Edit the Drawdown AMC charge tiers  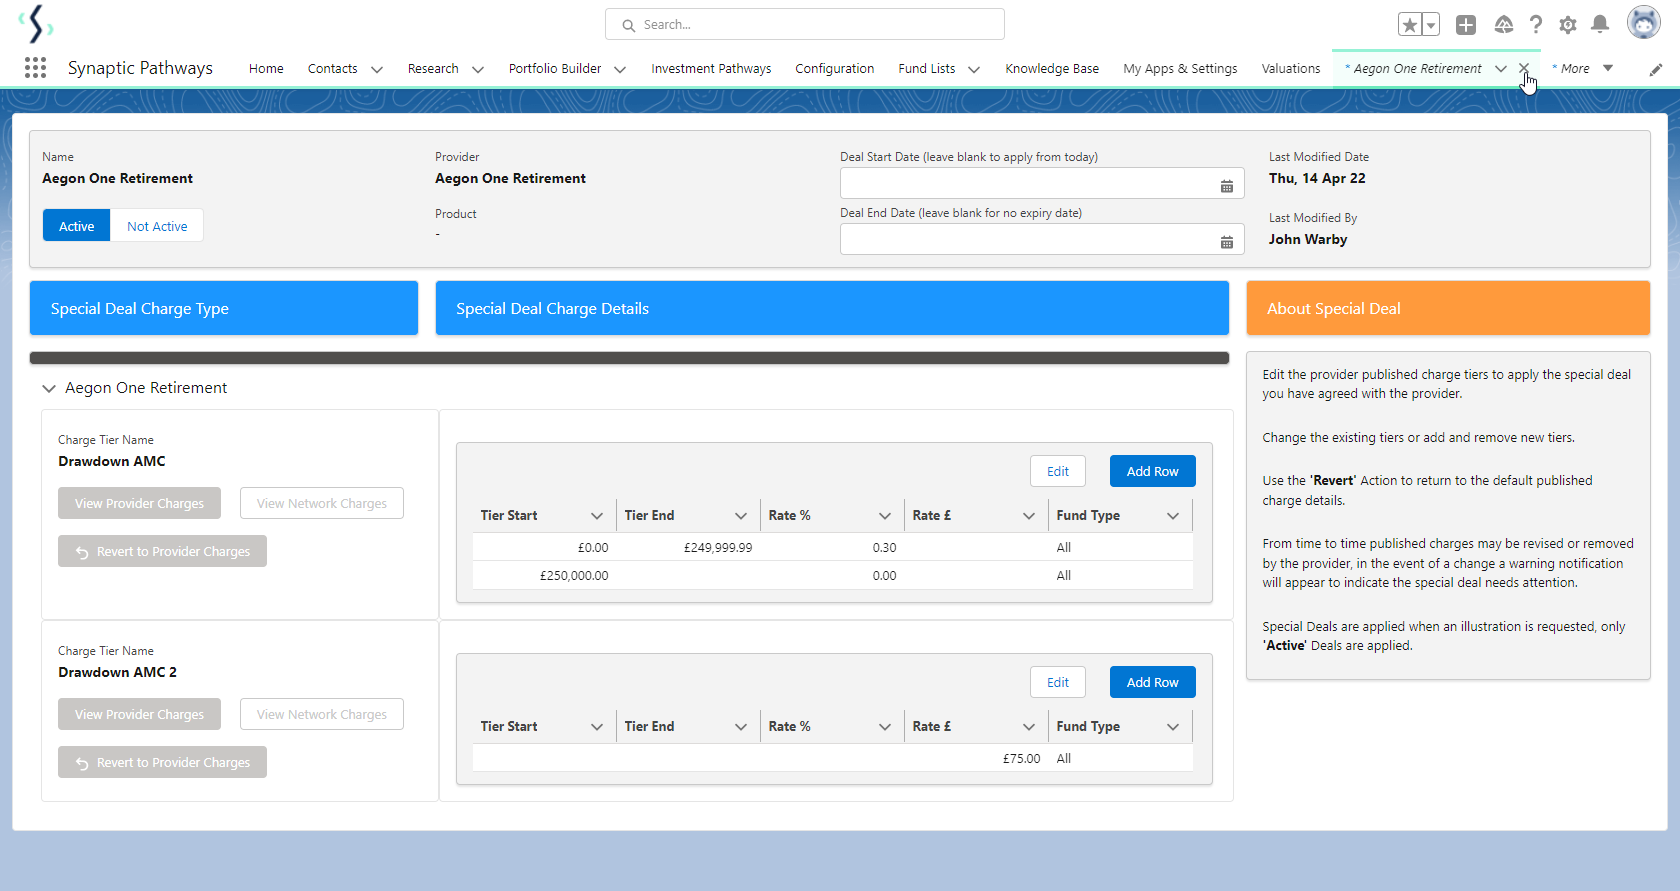coord(1058,471)
